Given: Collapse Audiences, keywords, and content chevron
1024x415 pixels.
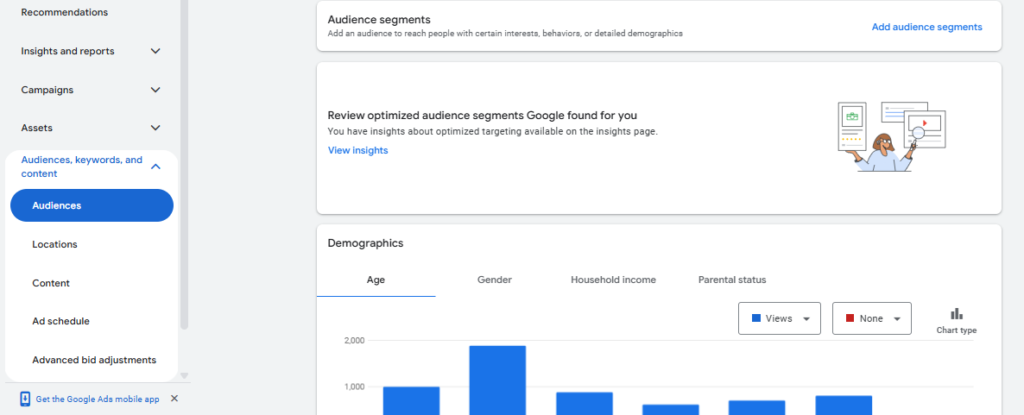Looking at the screenshot, I should pos(155,167).
